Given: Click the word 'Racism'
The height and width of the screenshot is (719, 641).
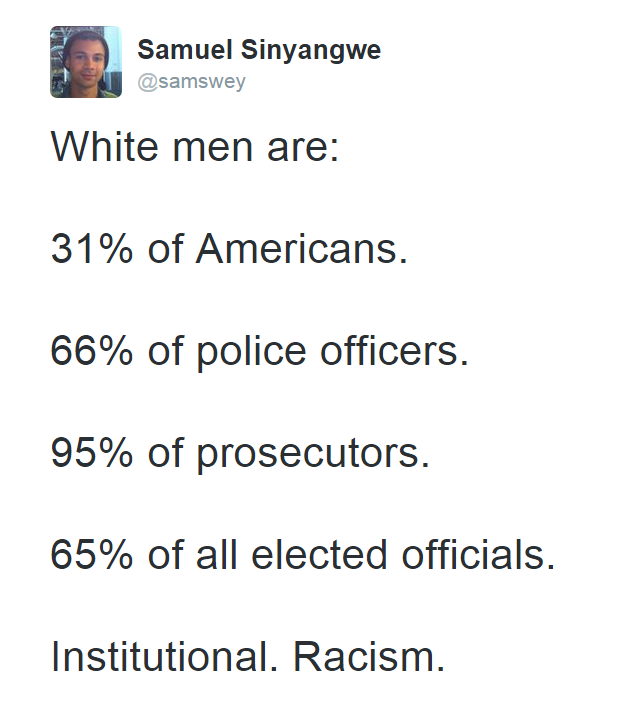Looking at the screenshot, I should [x=363, y=657].
